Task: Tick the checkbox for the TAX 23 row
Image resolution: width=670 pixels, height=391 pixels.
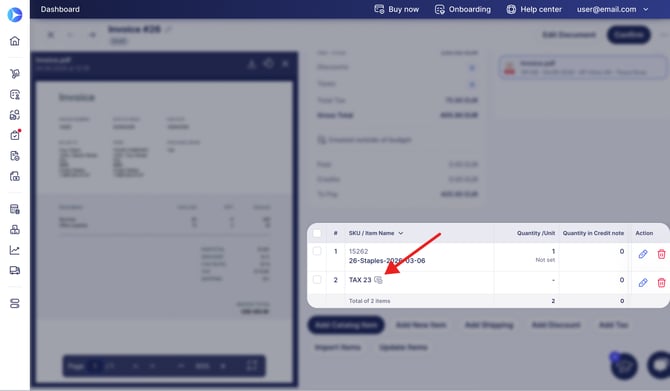Action: point(317,279)
